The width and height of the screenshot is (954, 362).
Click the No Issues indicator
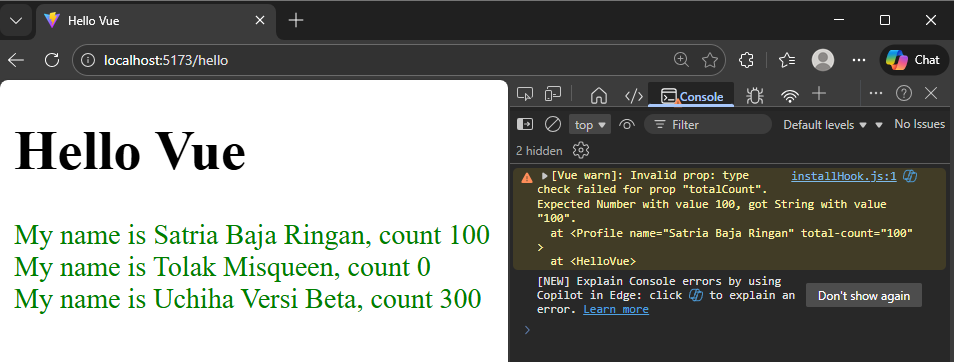tap(919, 124)
